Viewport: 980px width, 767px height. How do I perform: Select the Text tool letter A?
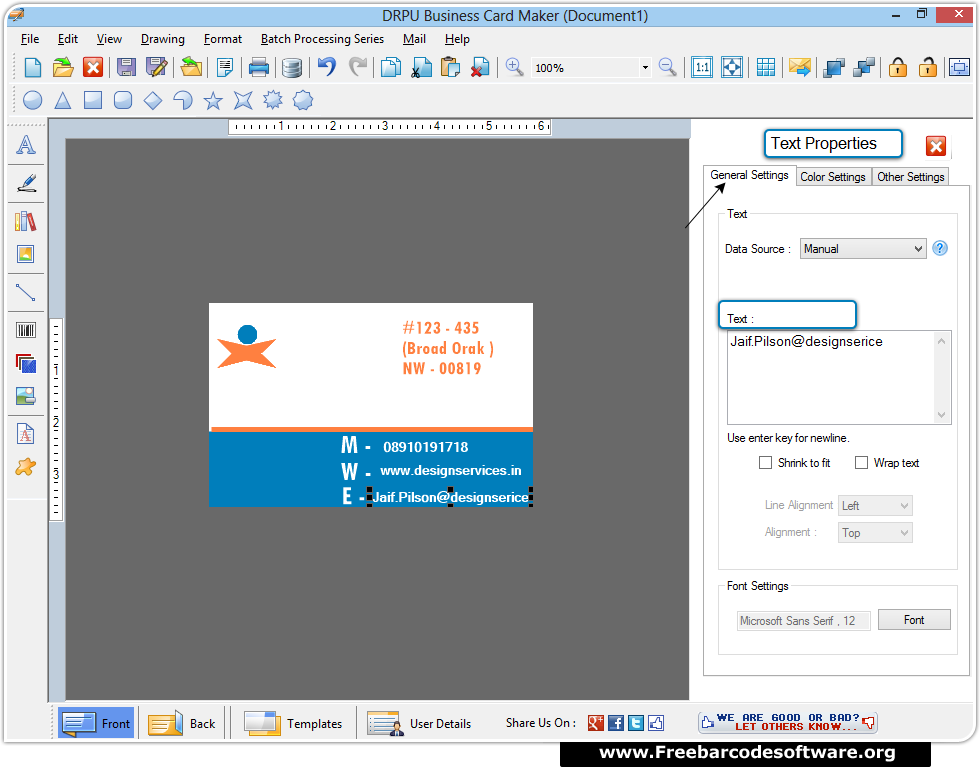[x=26, y=145]
